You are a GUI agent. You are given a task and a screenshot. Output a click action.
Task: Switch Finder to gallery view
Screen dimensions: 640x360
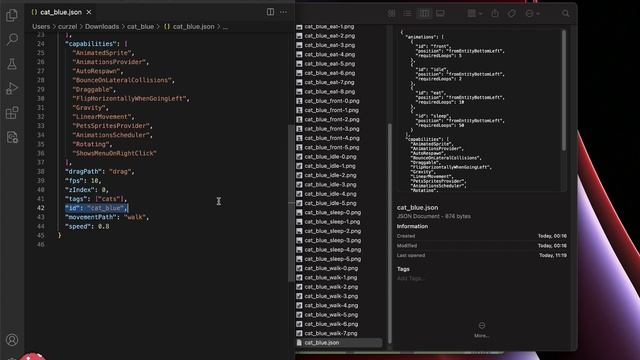[x=440, y=13]
